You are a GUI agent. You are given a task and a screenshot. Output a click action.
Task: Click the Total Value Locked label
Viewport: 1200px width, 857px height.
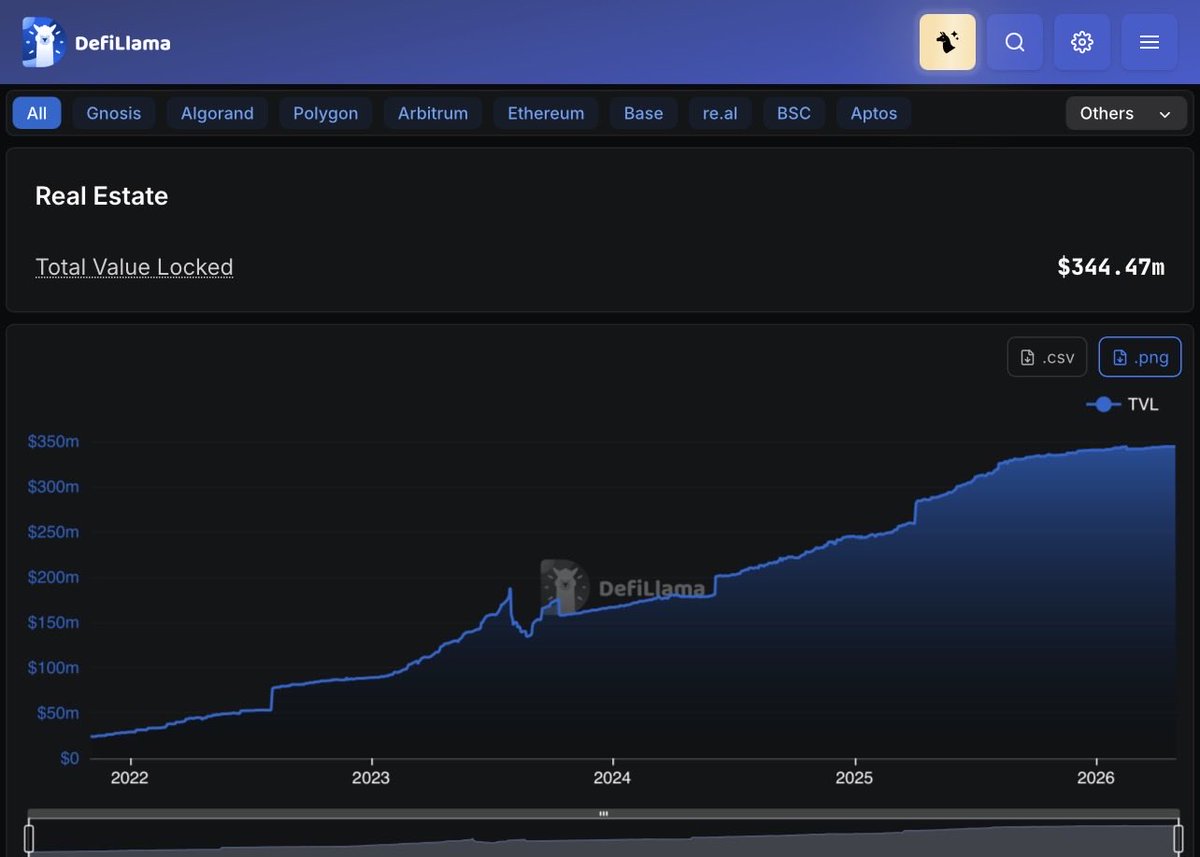[x=134, y=267]
